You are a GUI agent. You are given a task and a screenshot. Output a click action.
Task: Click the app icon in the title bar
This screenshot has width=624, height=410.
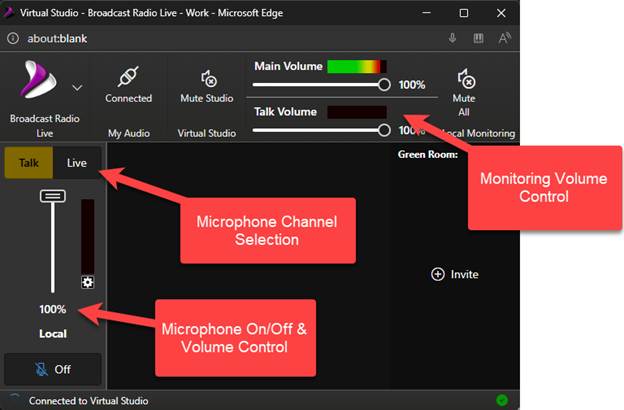pos(8,12)
